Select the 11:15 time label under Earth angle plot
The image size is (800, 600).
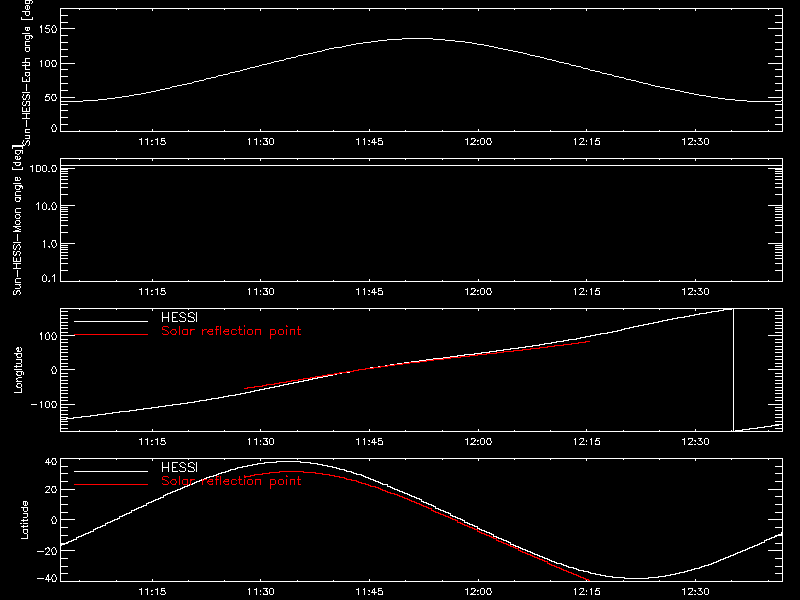coord(152,141)
